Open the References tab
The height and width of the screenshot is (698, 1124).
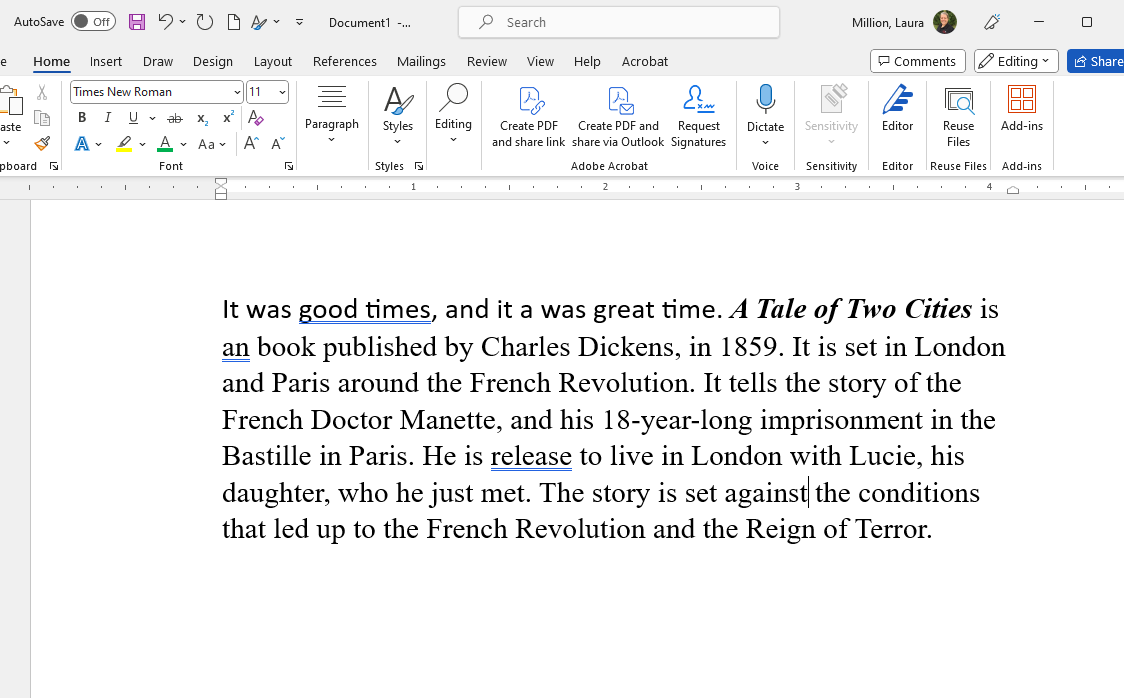tap(344, 61)
